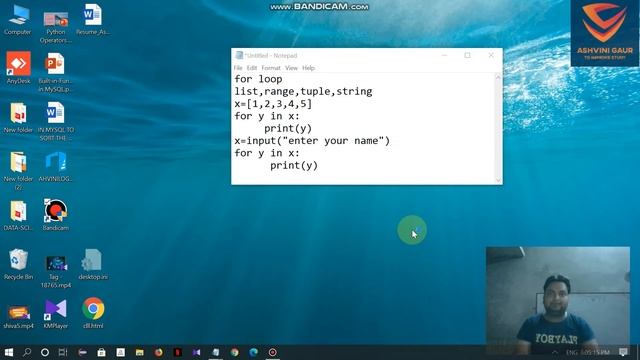
Task: Open the File menu in Notepad
Action: [238, 68]
